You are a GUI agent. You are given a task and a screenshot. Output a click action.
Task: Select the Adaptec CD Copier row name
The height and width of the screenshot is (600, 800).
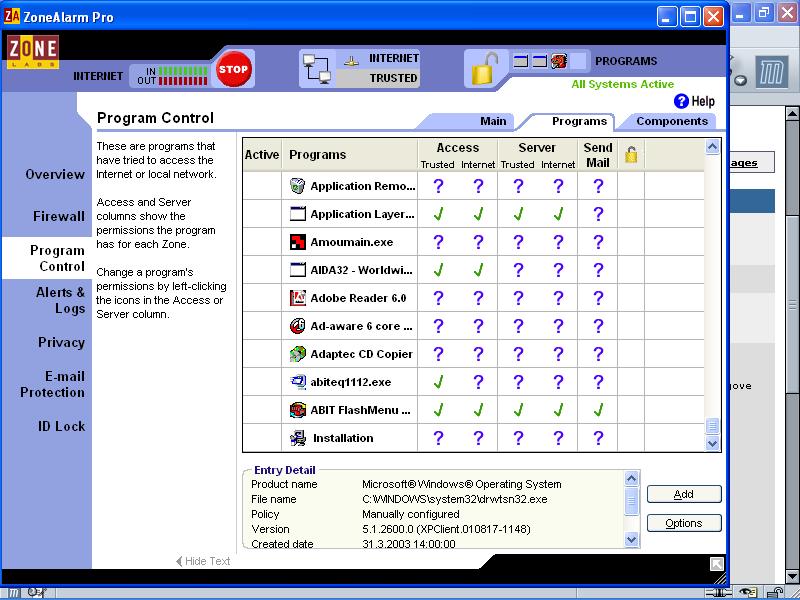[x=361, y=354]
